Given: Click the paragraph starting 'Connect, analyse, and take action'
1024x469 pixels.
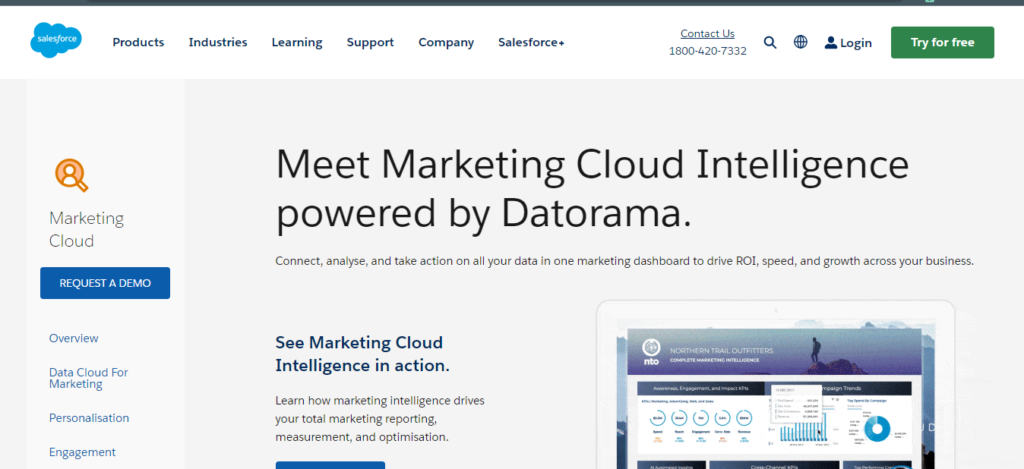Looking at the screenshot, I should 624,261.
